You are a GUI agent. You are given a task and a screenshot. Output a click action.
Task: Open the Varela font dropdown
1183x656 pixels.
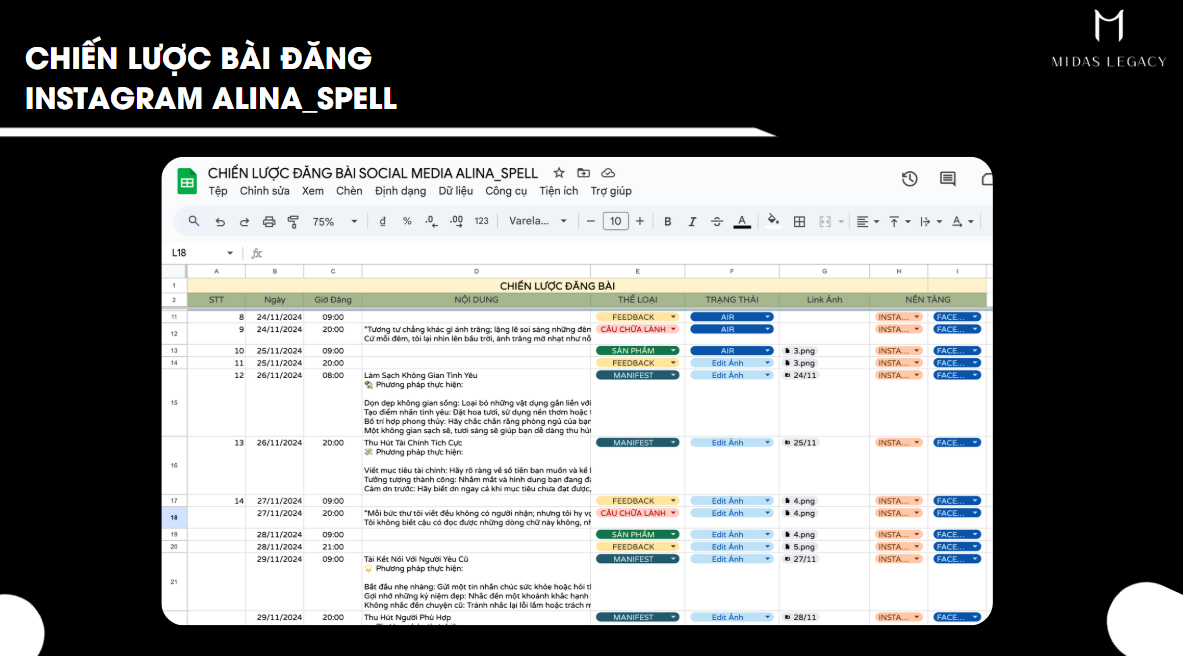[x=538, y=221]
